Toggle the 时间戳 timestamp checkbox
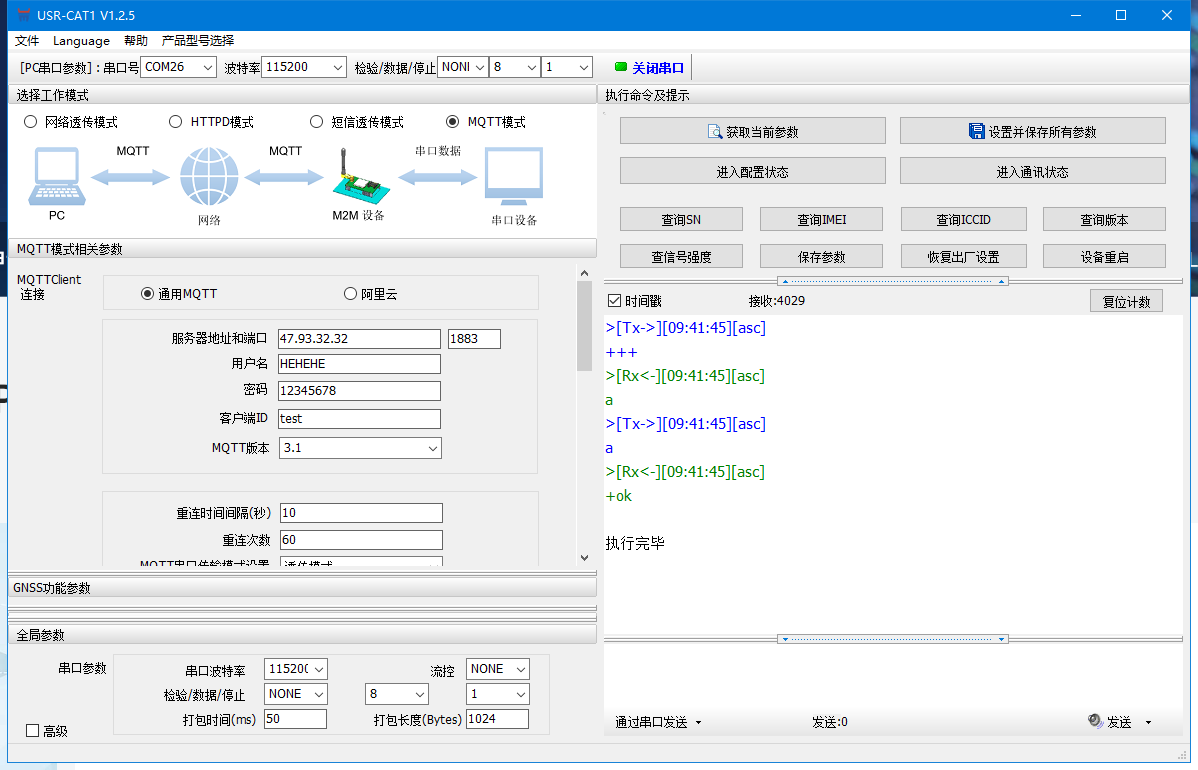The height and width of the screenshot is (770, 1198). pyautogui.click(x=614, y=301)
